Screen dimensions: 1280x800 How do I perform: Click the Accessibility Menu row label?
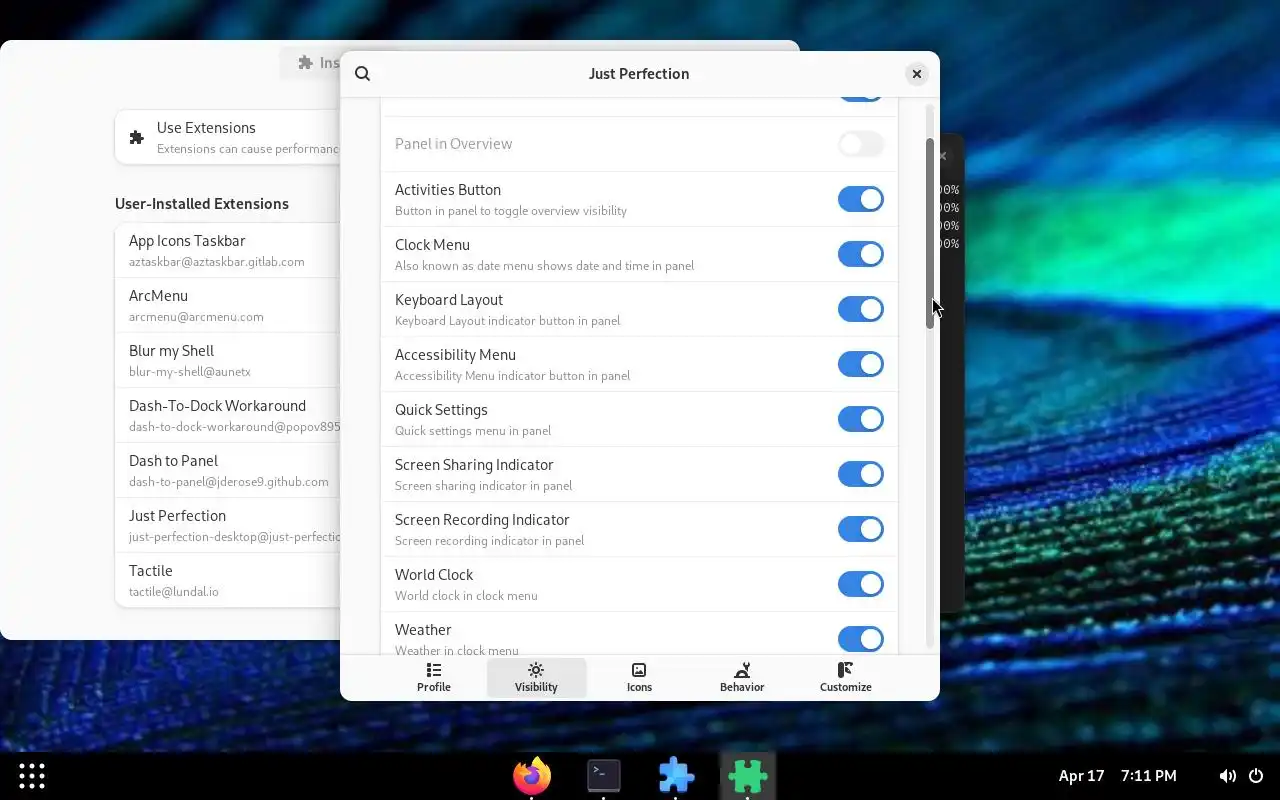(x=455, y=355)
